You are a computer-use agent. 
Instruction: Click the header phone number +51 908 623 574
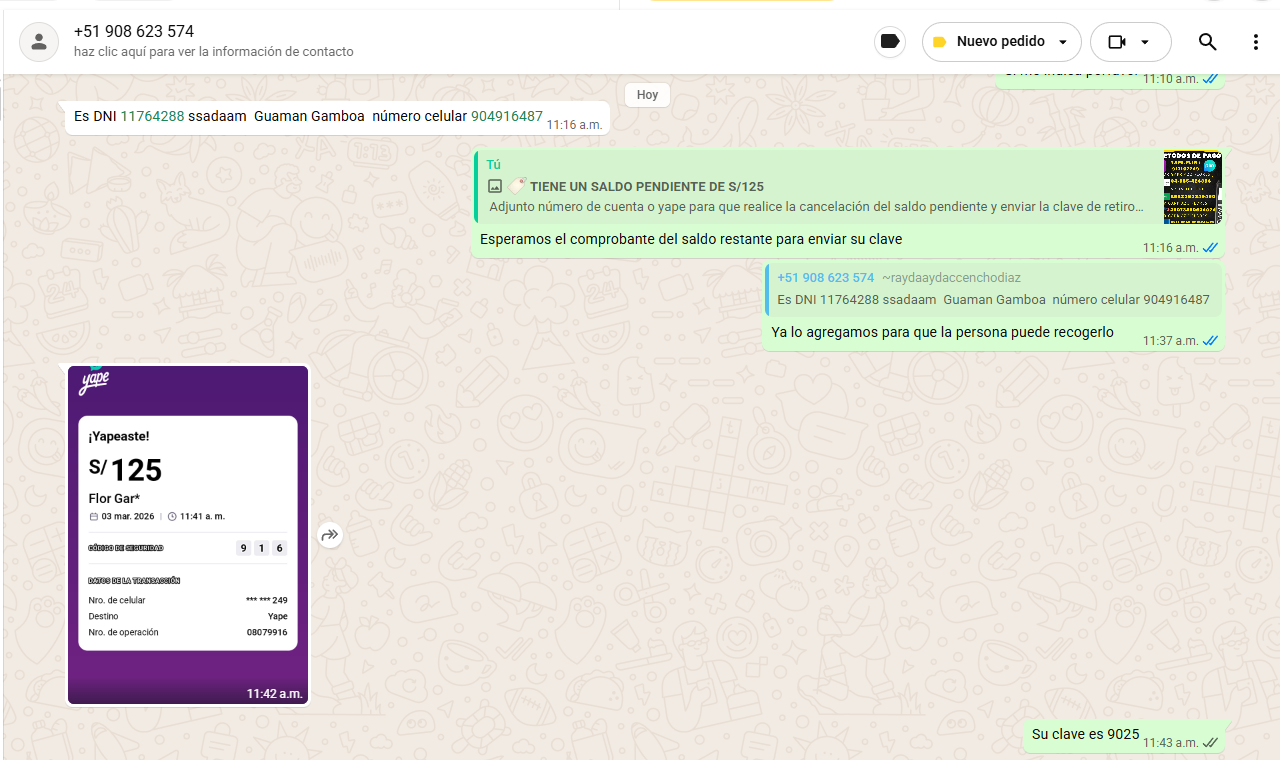[134, 32]
